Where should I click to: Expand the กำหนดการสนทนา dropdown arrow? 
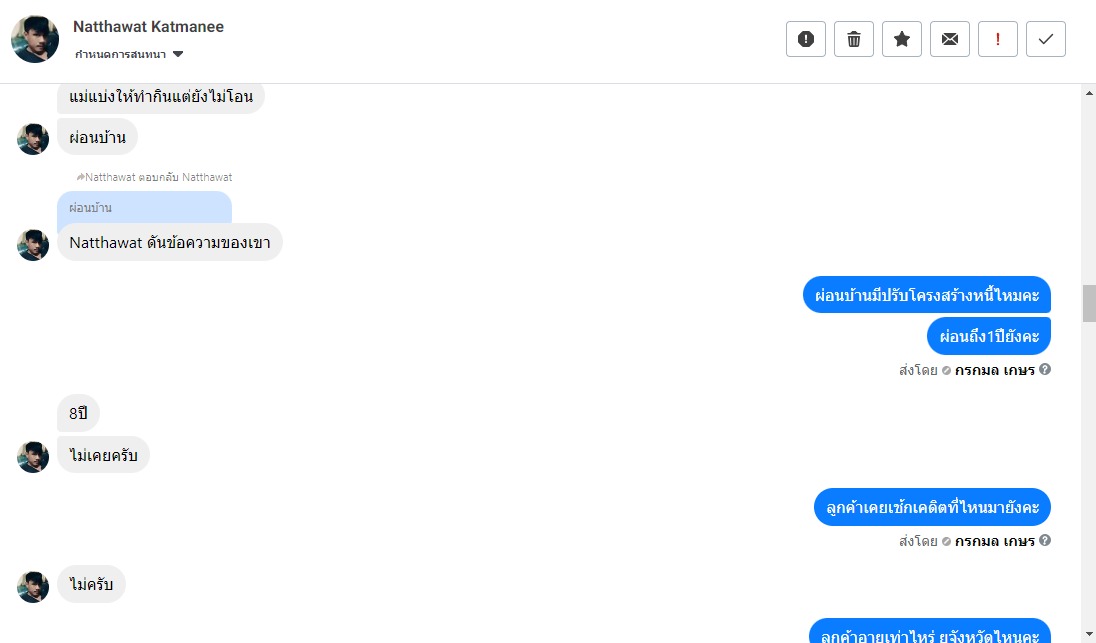pyautogui.click(x=178, y=54)
